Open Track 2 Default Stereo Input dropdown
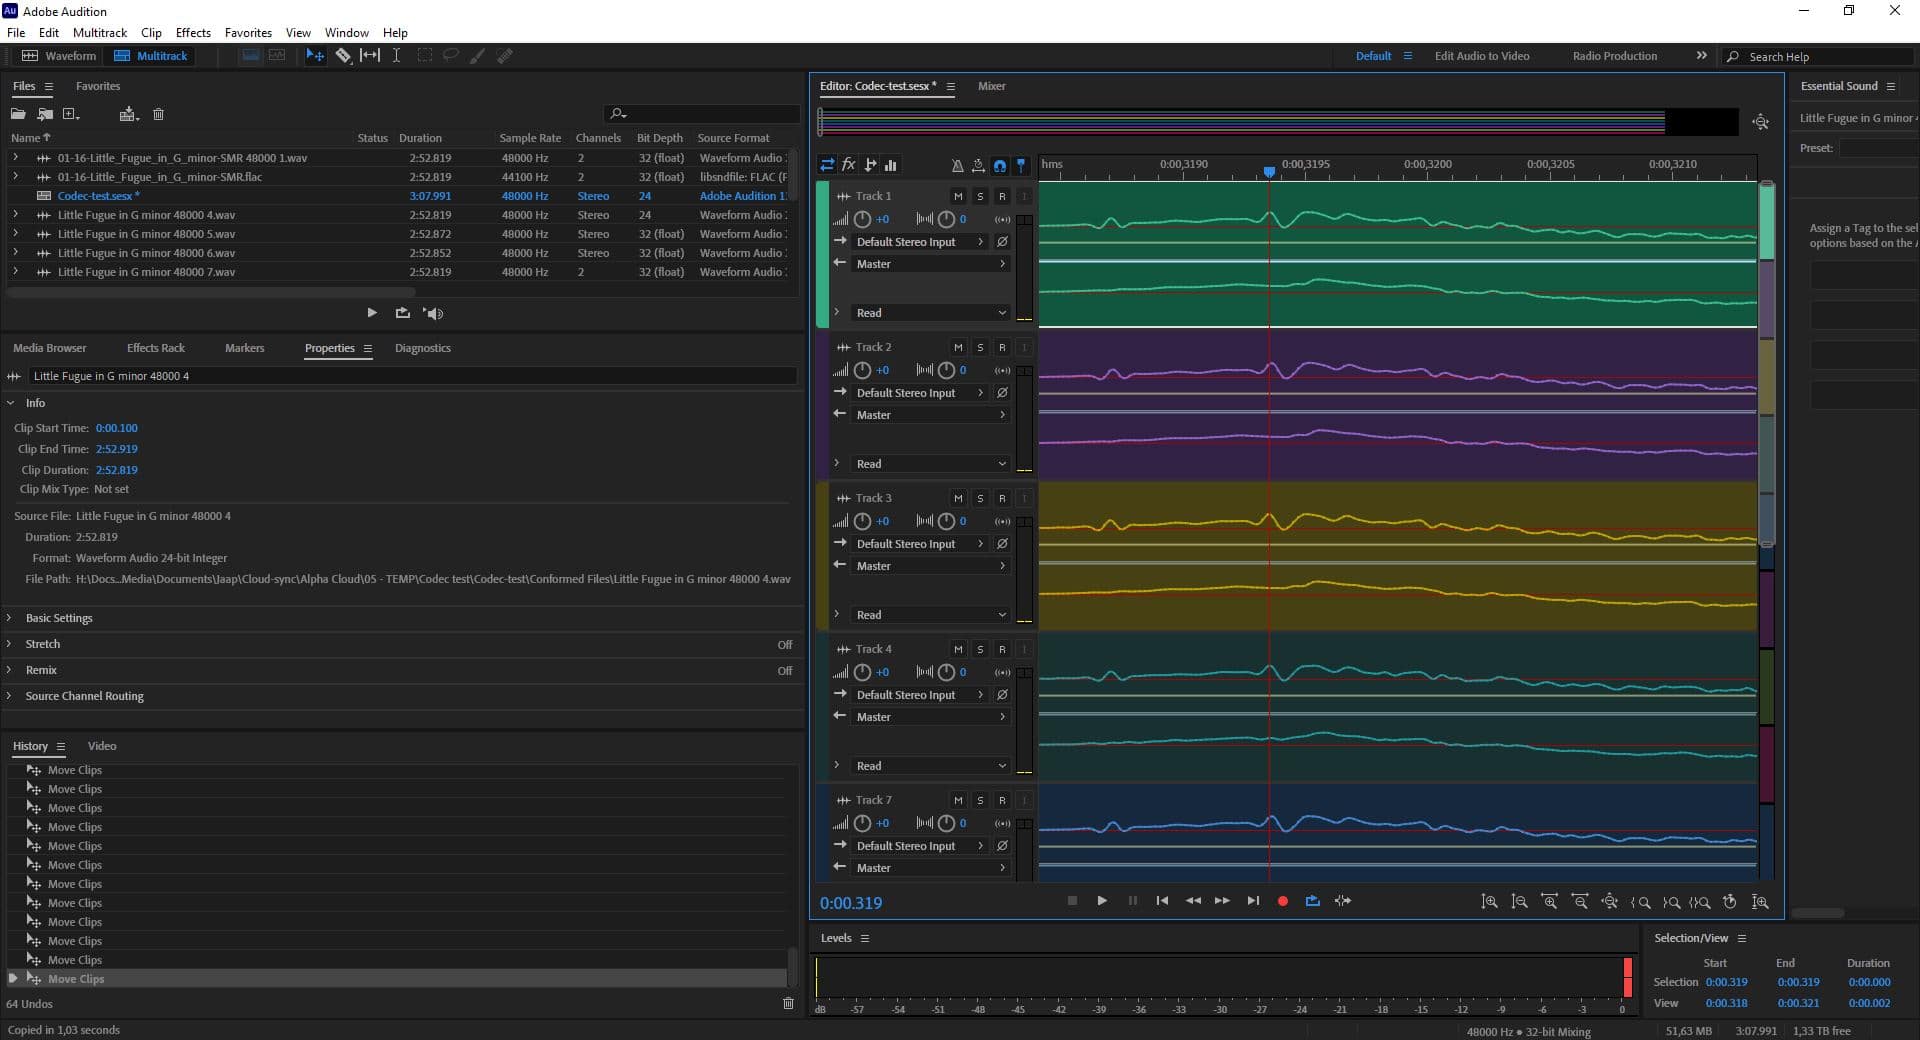The width and height of the screenshot is (1920, 1040). click(920, 393)
